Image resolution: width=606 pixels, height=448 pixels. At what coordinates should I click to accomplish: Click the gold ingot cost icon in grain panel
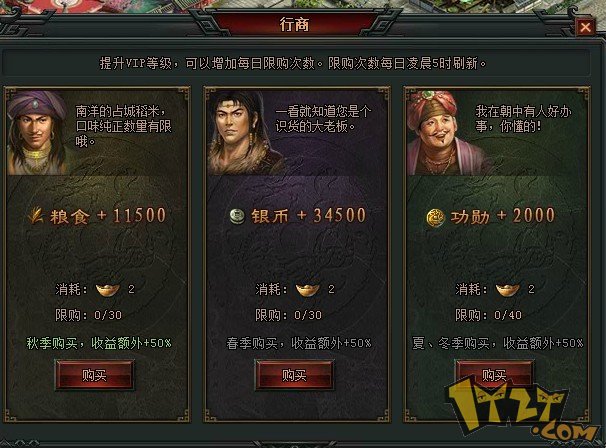coord(107,289)
